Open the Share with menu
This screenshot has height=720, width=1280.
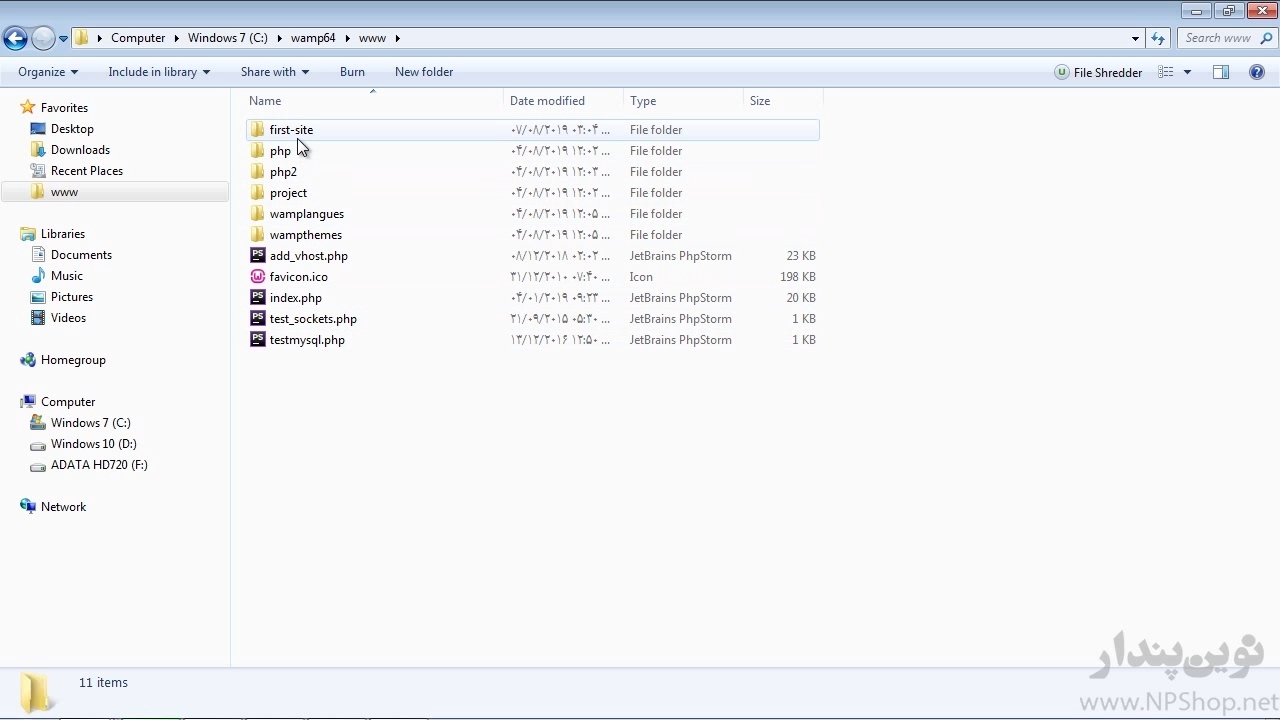click(274, 72)
